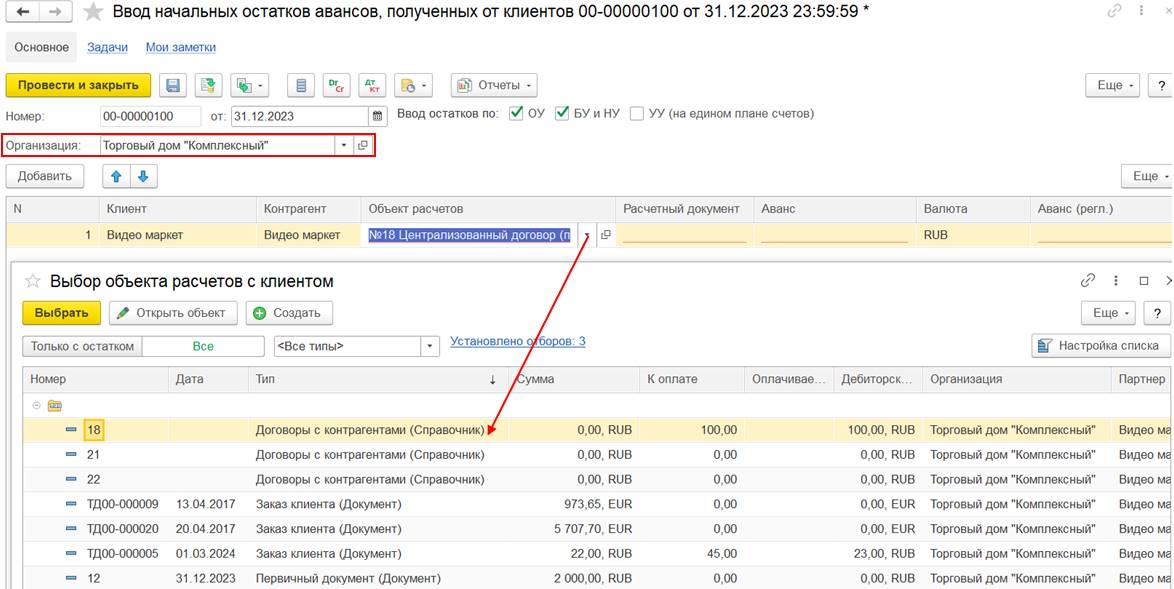Open the table's Еще menu above the Валюта column
Image resolution: width=1174 pixels, height=589 pixels.
(x=1148, y=177)
